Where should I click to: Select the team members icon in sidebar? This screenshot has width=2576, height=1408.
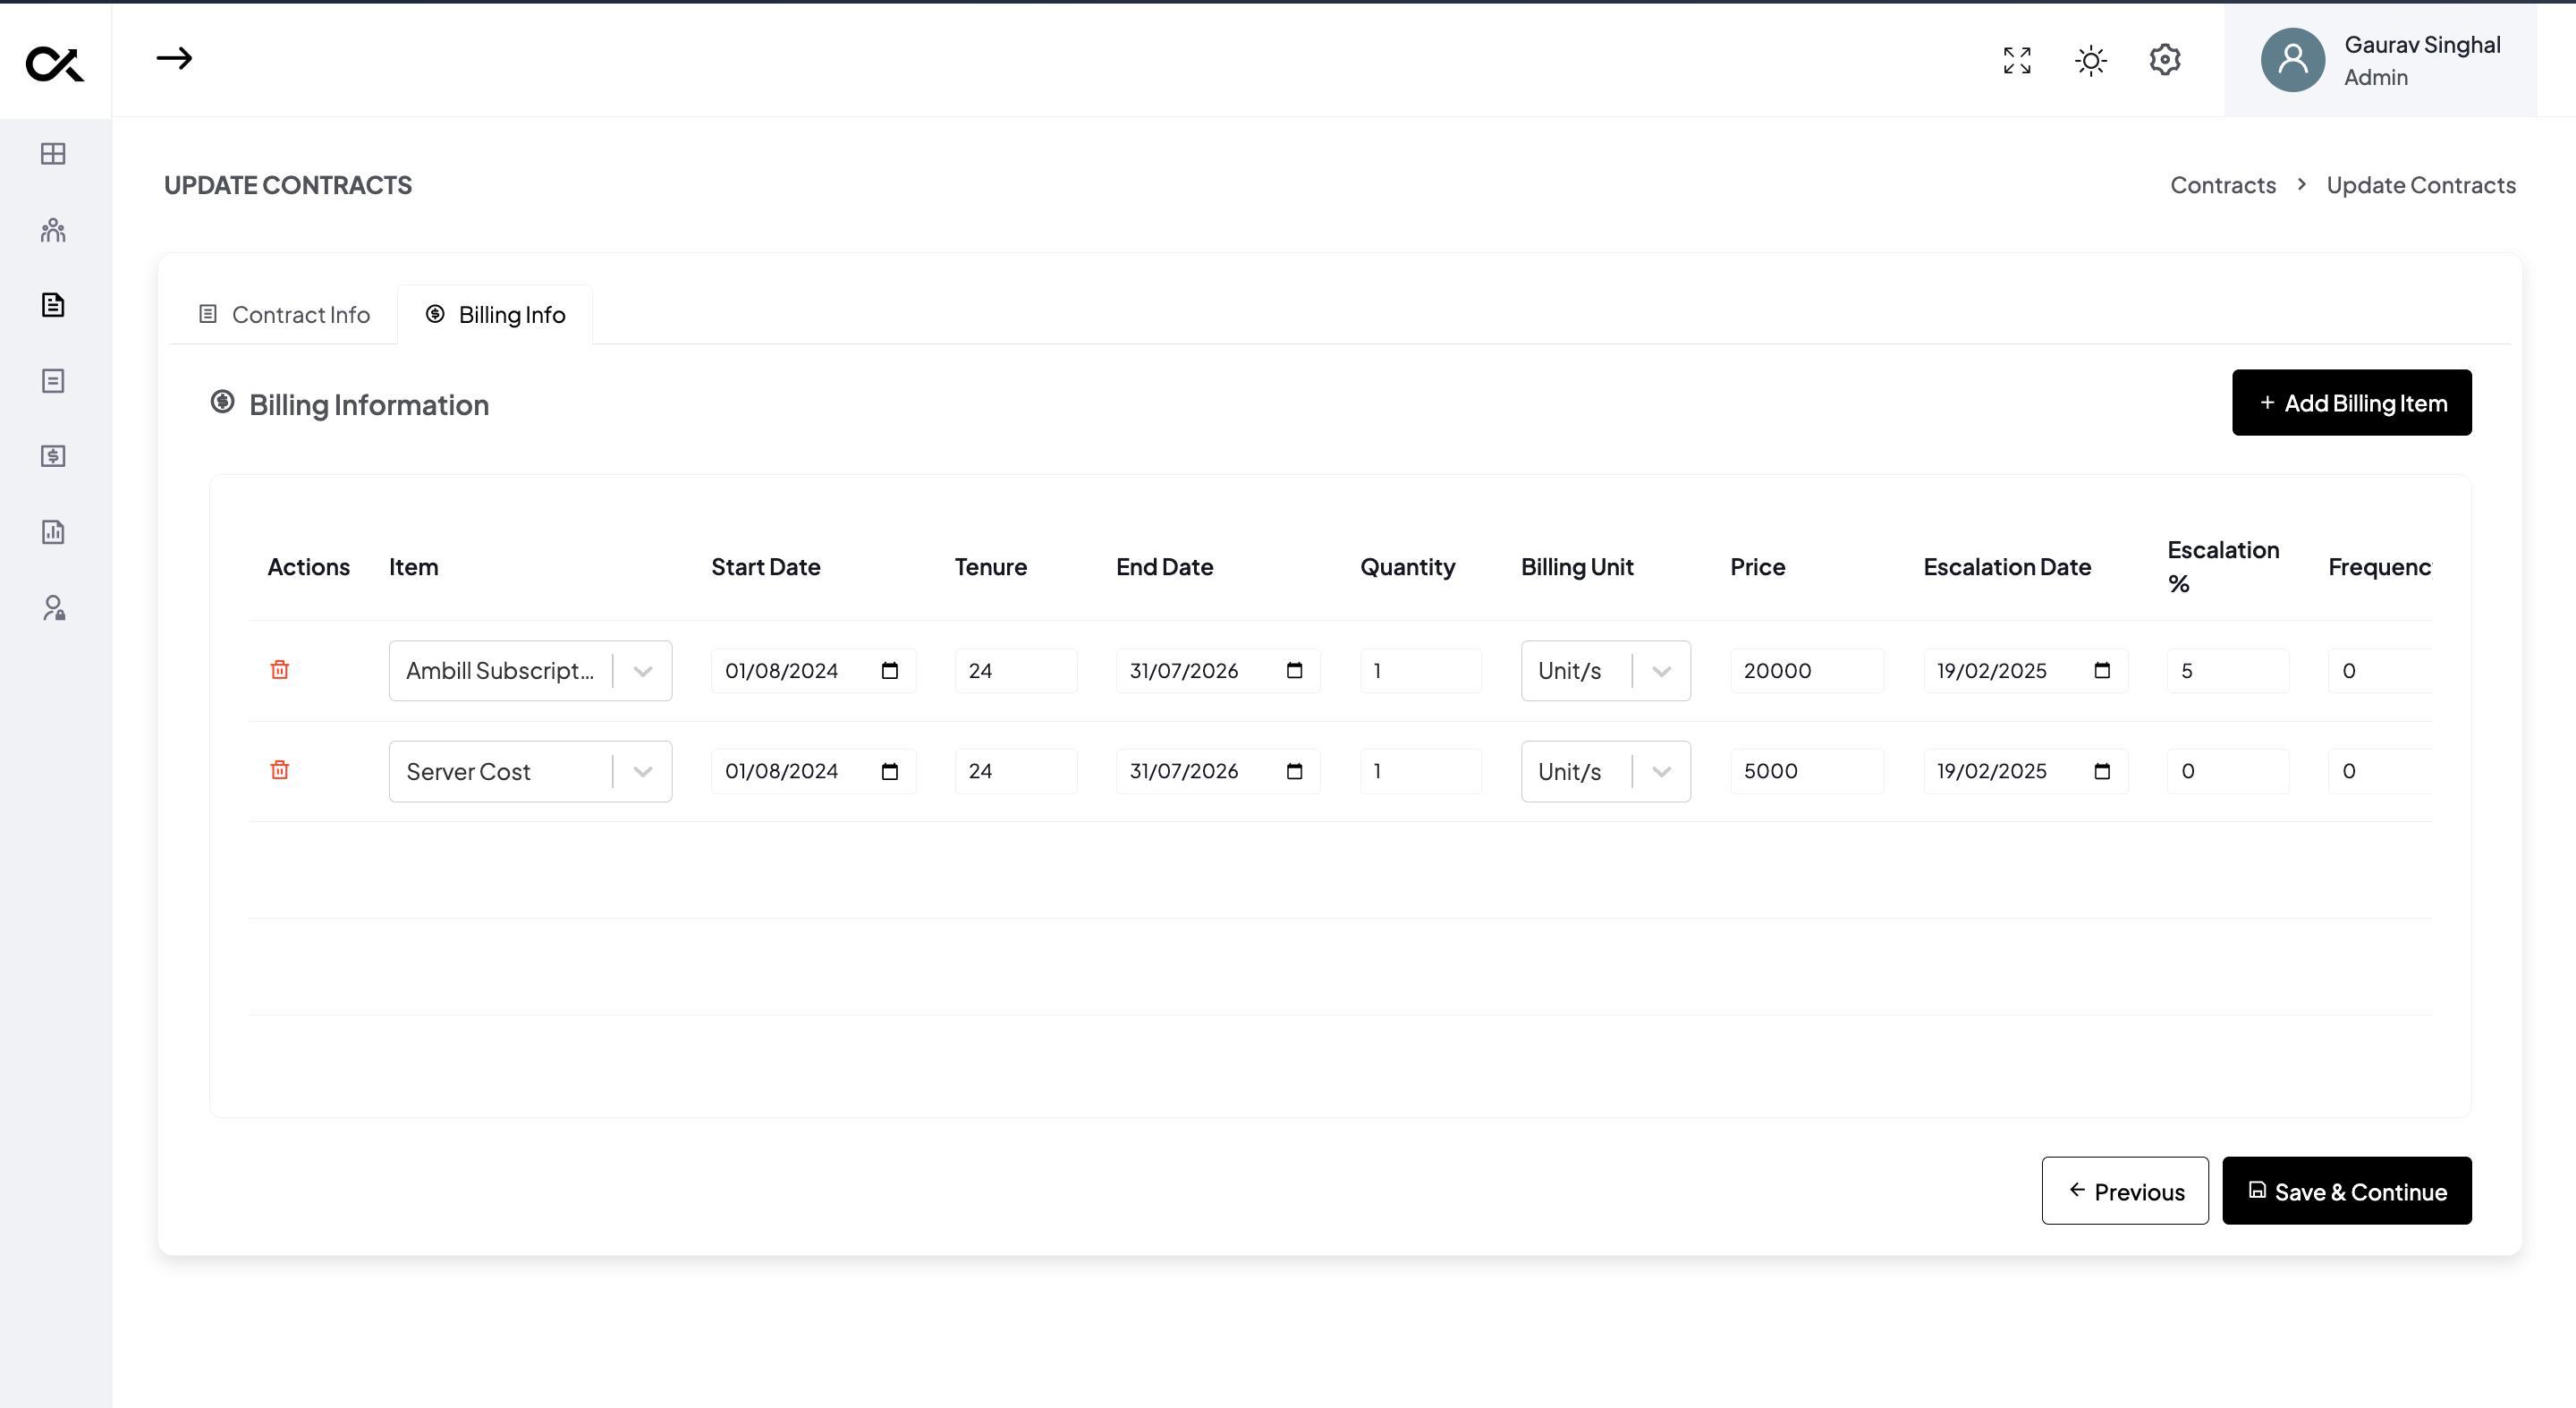53,230
